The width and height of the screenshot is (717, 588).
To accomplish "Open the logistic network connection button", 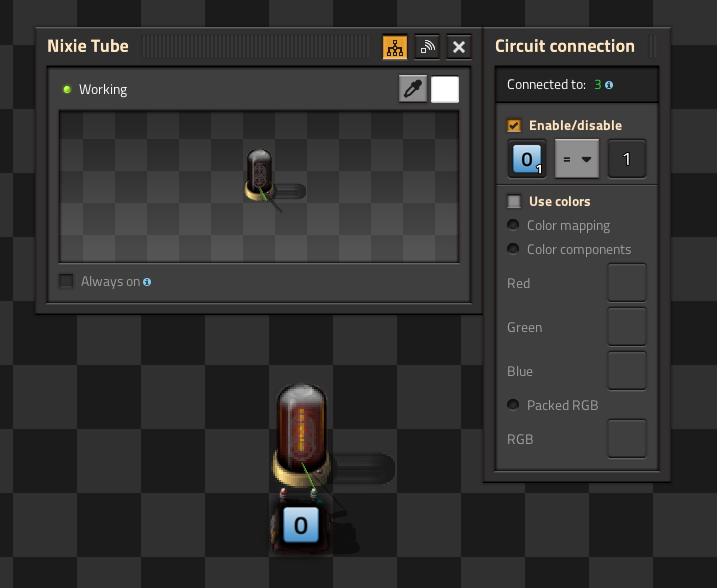I will coord(427,47).
